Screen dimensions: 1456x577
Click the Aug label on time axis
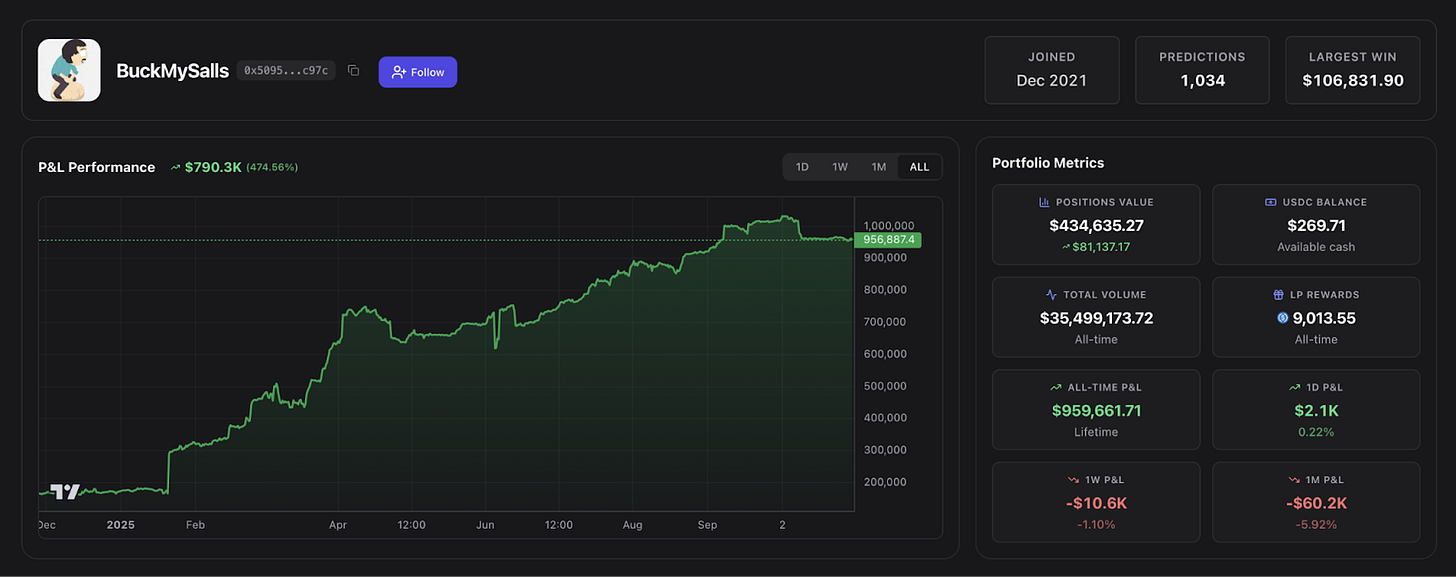pos(632,524)
